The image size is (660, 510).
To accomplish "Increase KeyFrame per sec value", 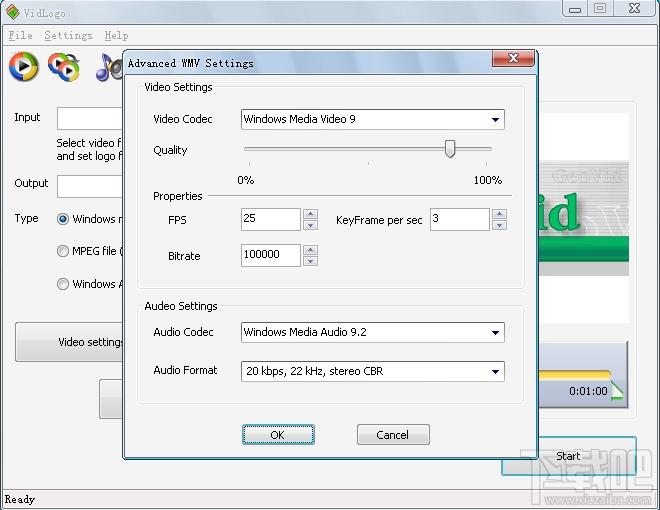I will pos(499,214).
